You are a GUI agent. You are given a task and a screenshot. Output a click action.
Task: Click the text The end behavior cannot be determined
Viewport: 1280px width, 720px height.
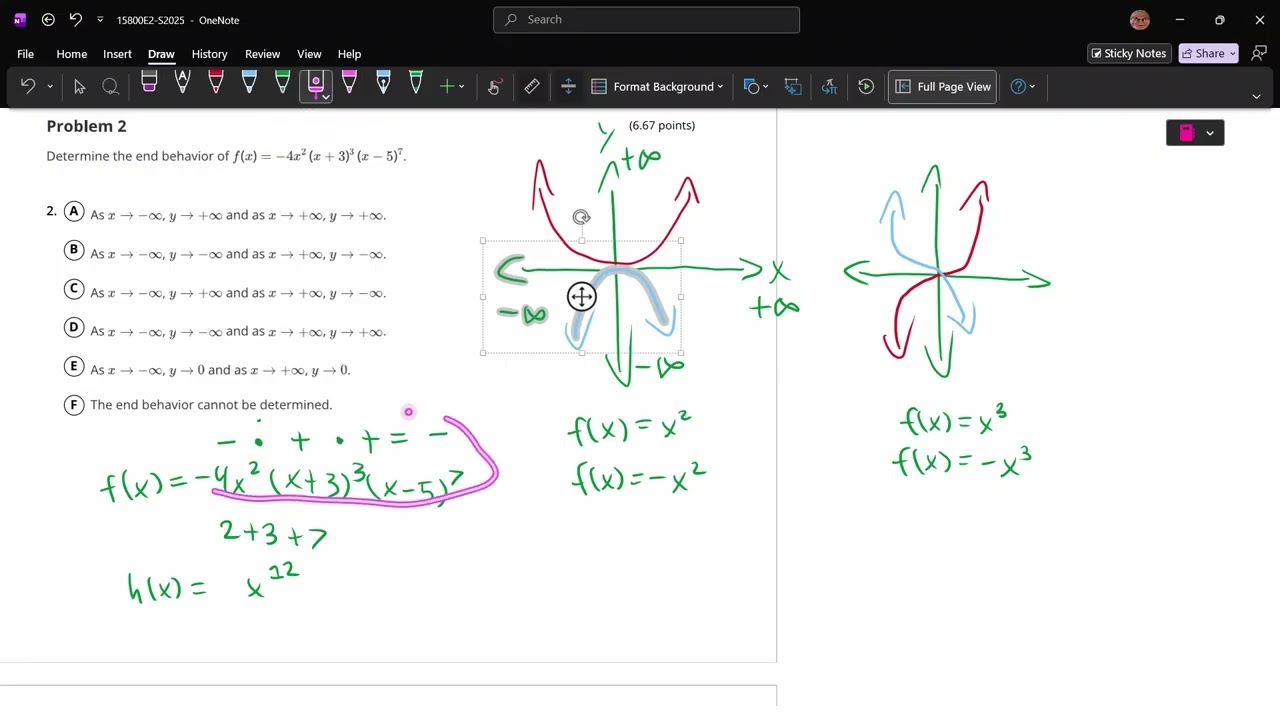[211, 405]
